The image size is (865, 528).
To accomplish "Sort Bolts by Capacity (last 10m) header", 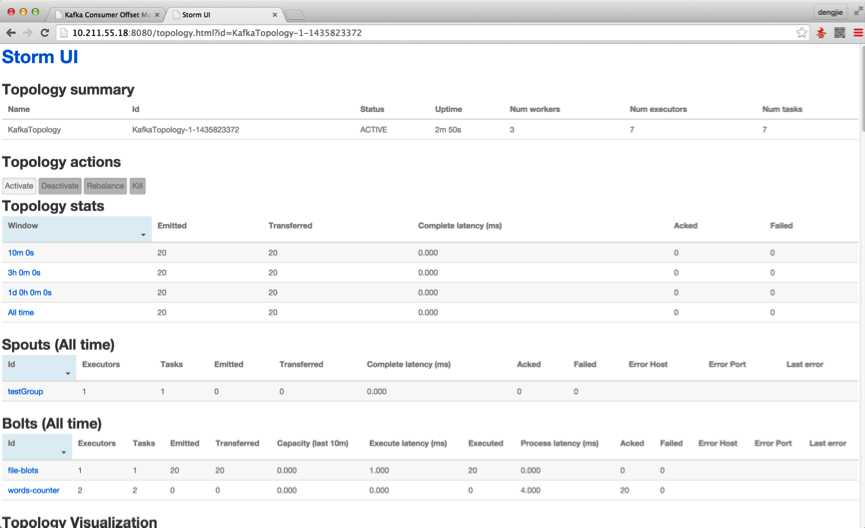I will pyautogui.click(x=313, y=443).
